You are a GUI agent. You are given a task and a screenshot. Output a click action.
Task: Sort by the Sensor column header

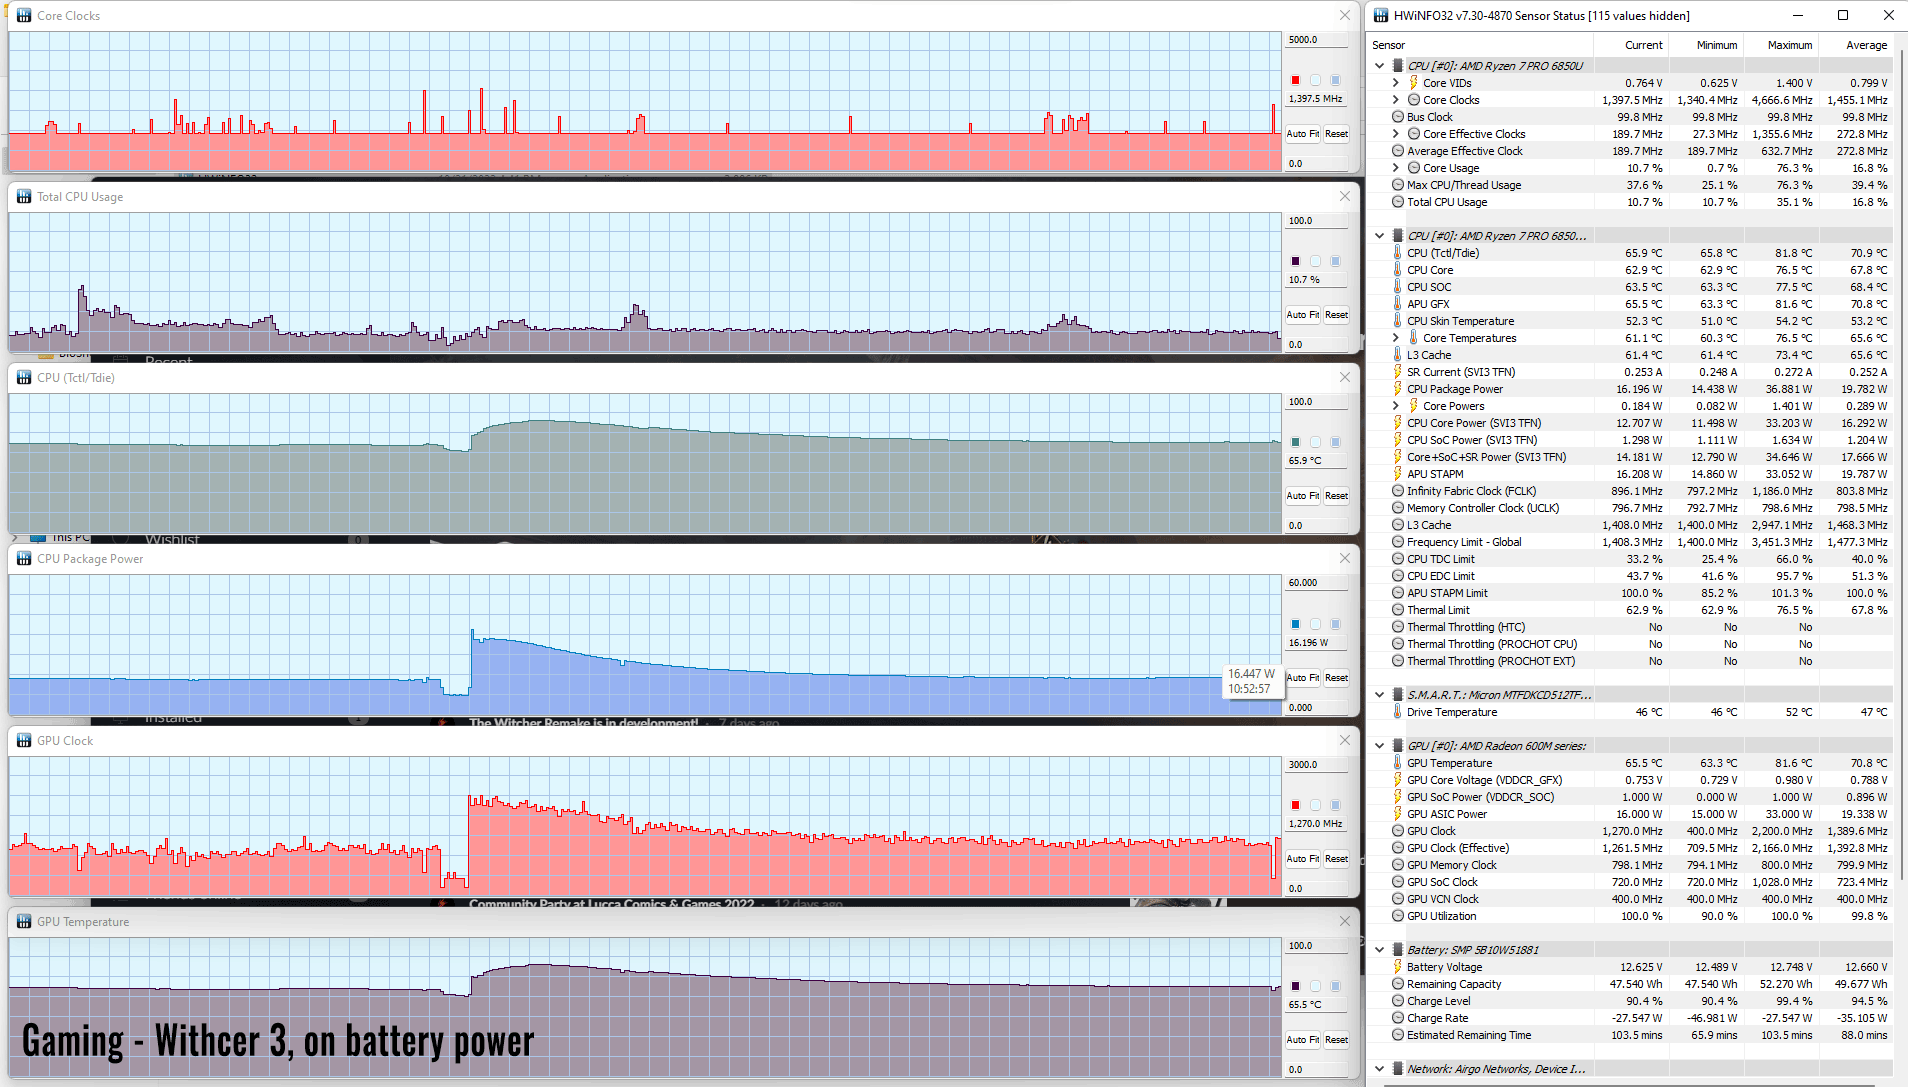pos(1480,45)
